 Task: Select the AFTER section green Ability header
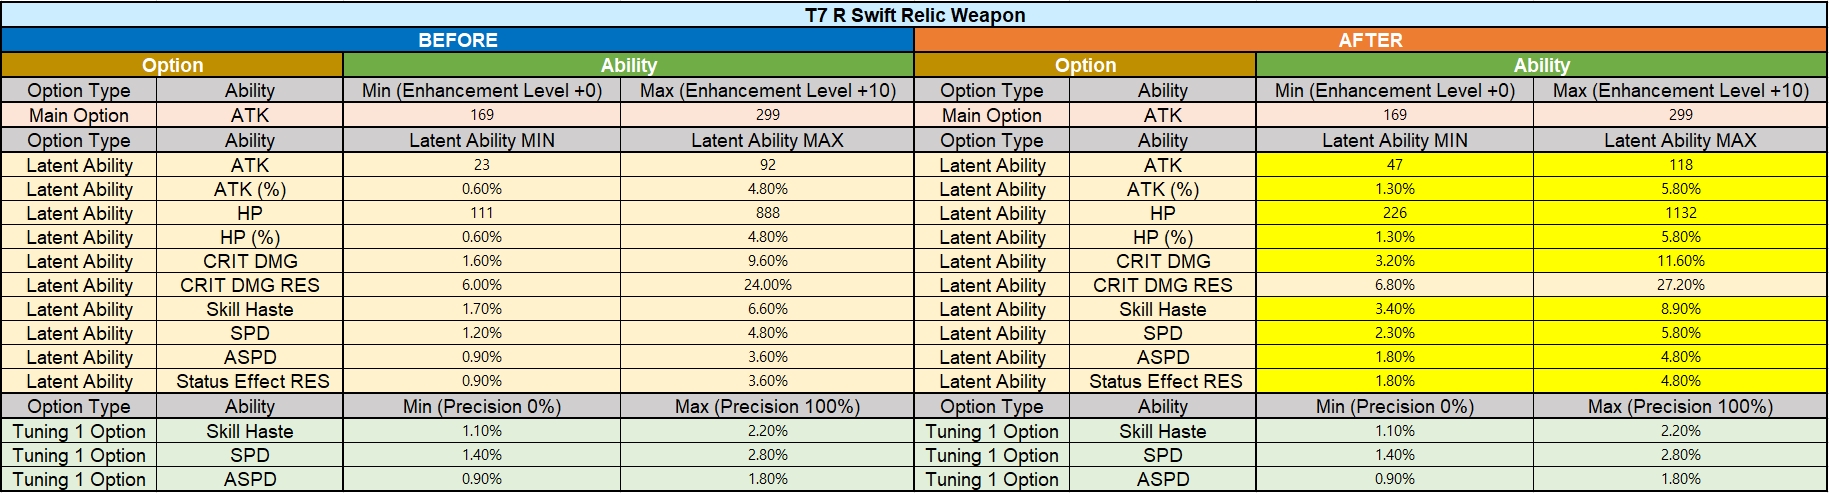1541,65
